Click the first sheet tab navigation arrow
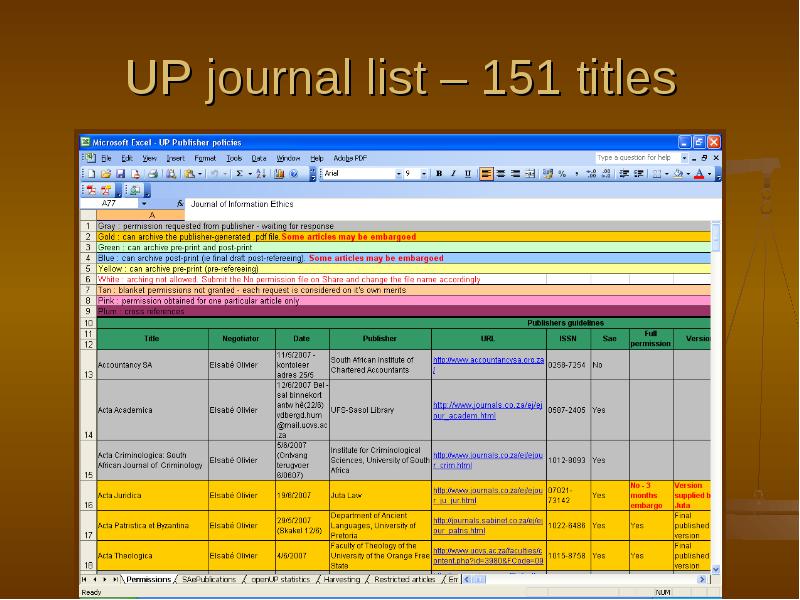 (85, 580)
